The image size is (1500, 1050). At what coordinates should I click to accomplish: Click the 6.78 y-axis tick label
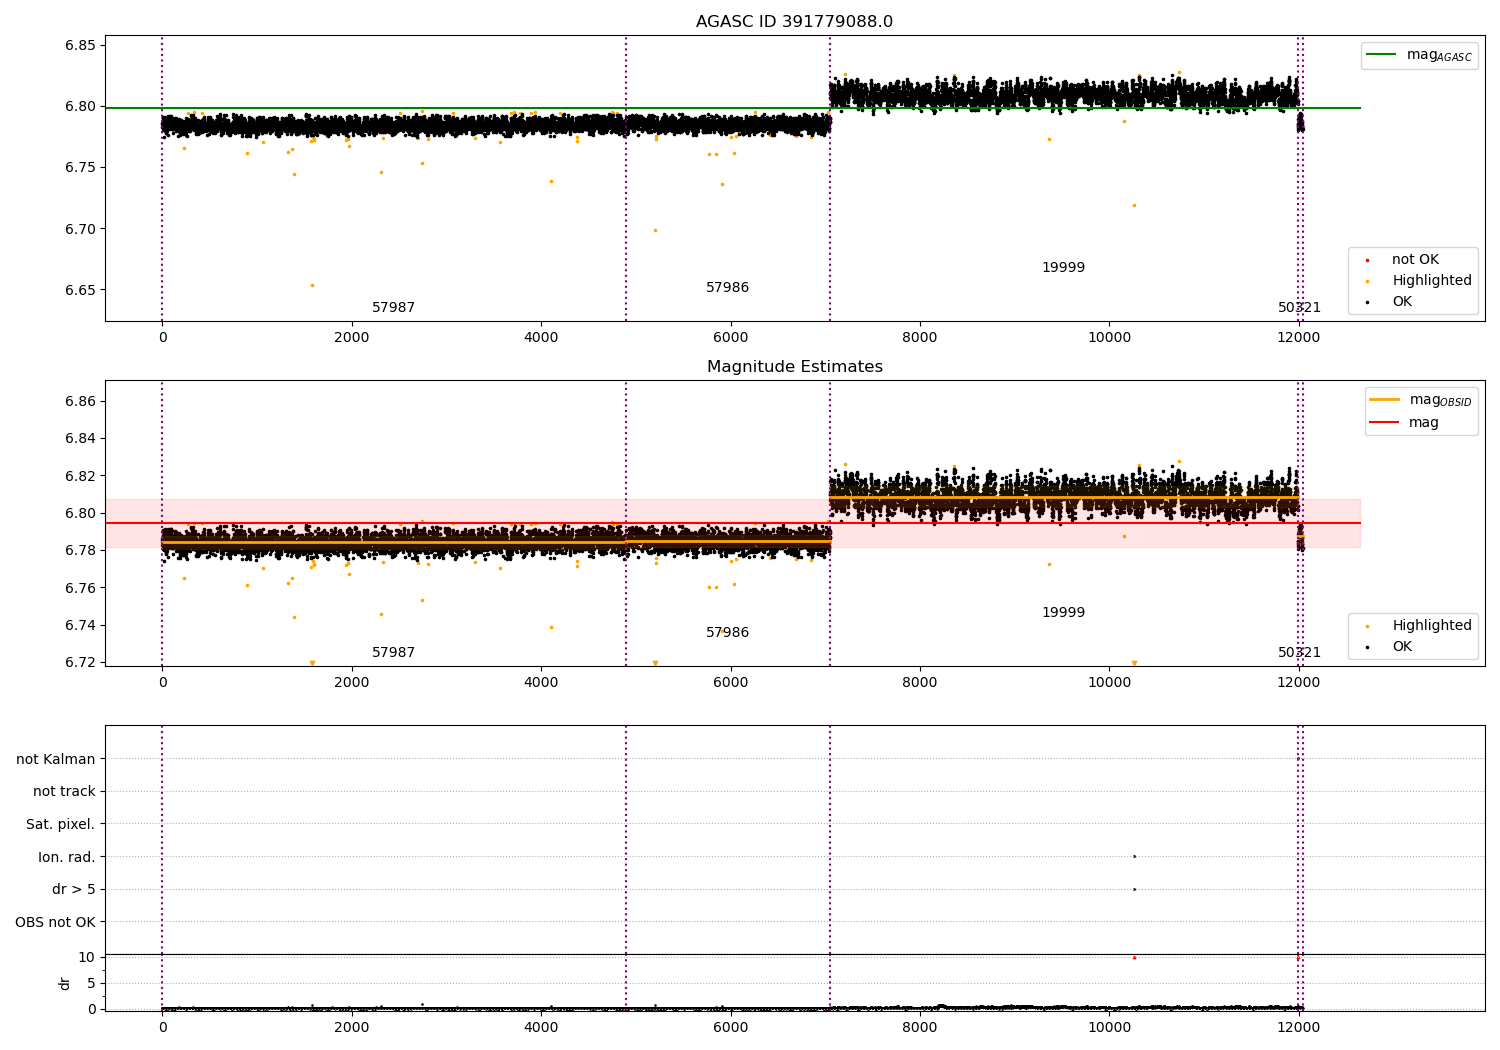click(x=80, y=551)
